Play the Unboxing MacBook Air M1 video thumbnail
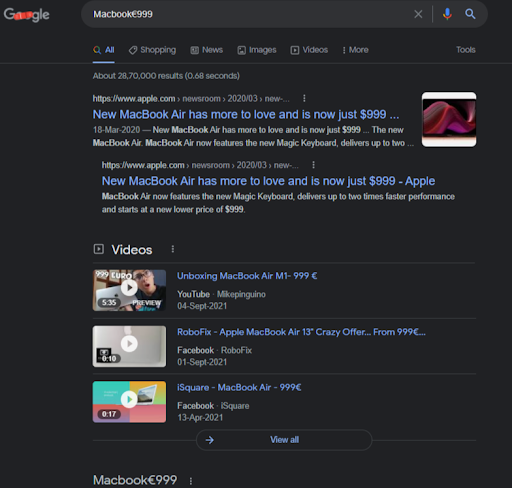 [x=129, y=290]
